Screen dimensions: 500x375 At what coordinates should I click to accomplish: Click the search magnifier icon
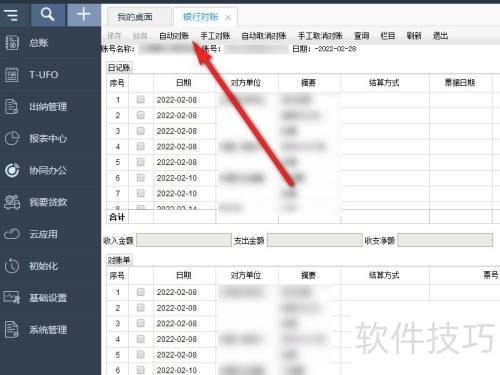coord(47,14)
